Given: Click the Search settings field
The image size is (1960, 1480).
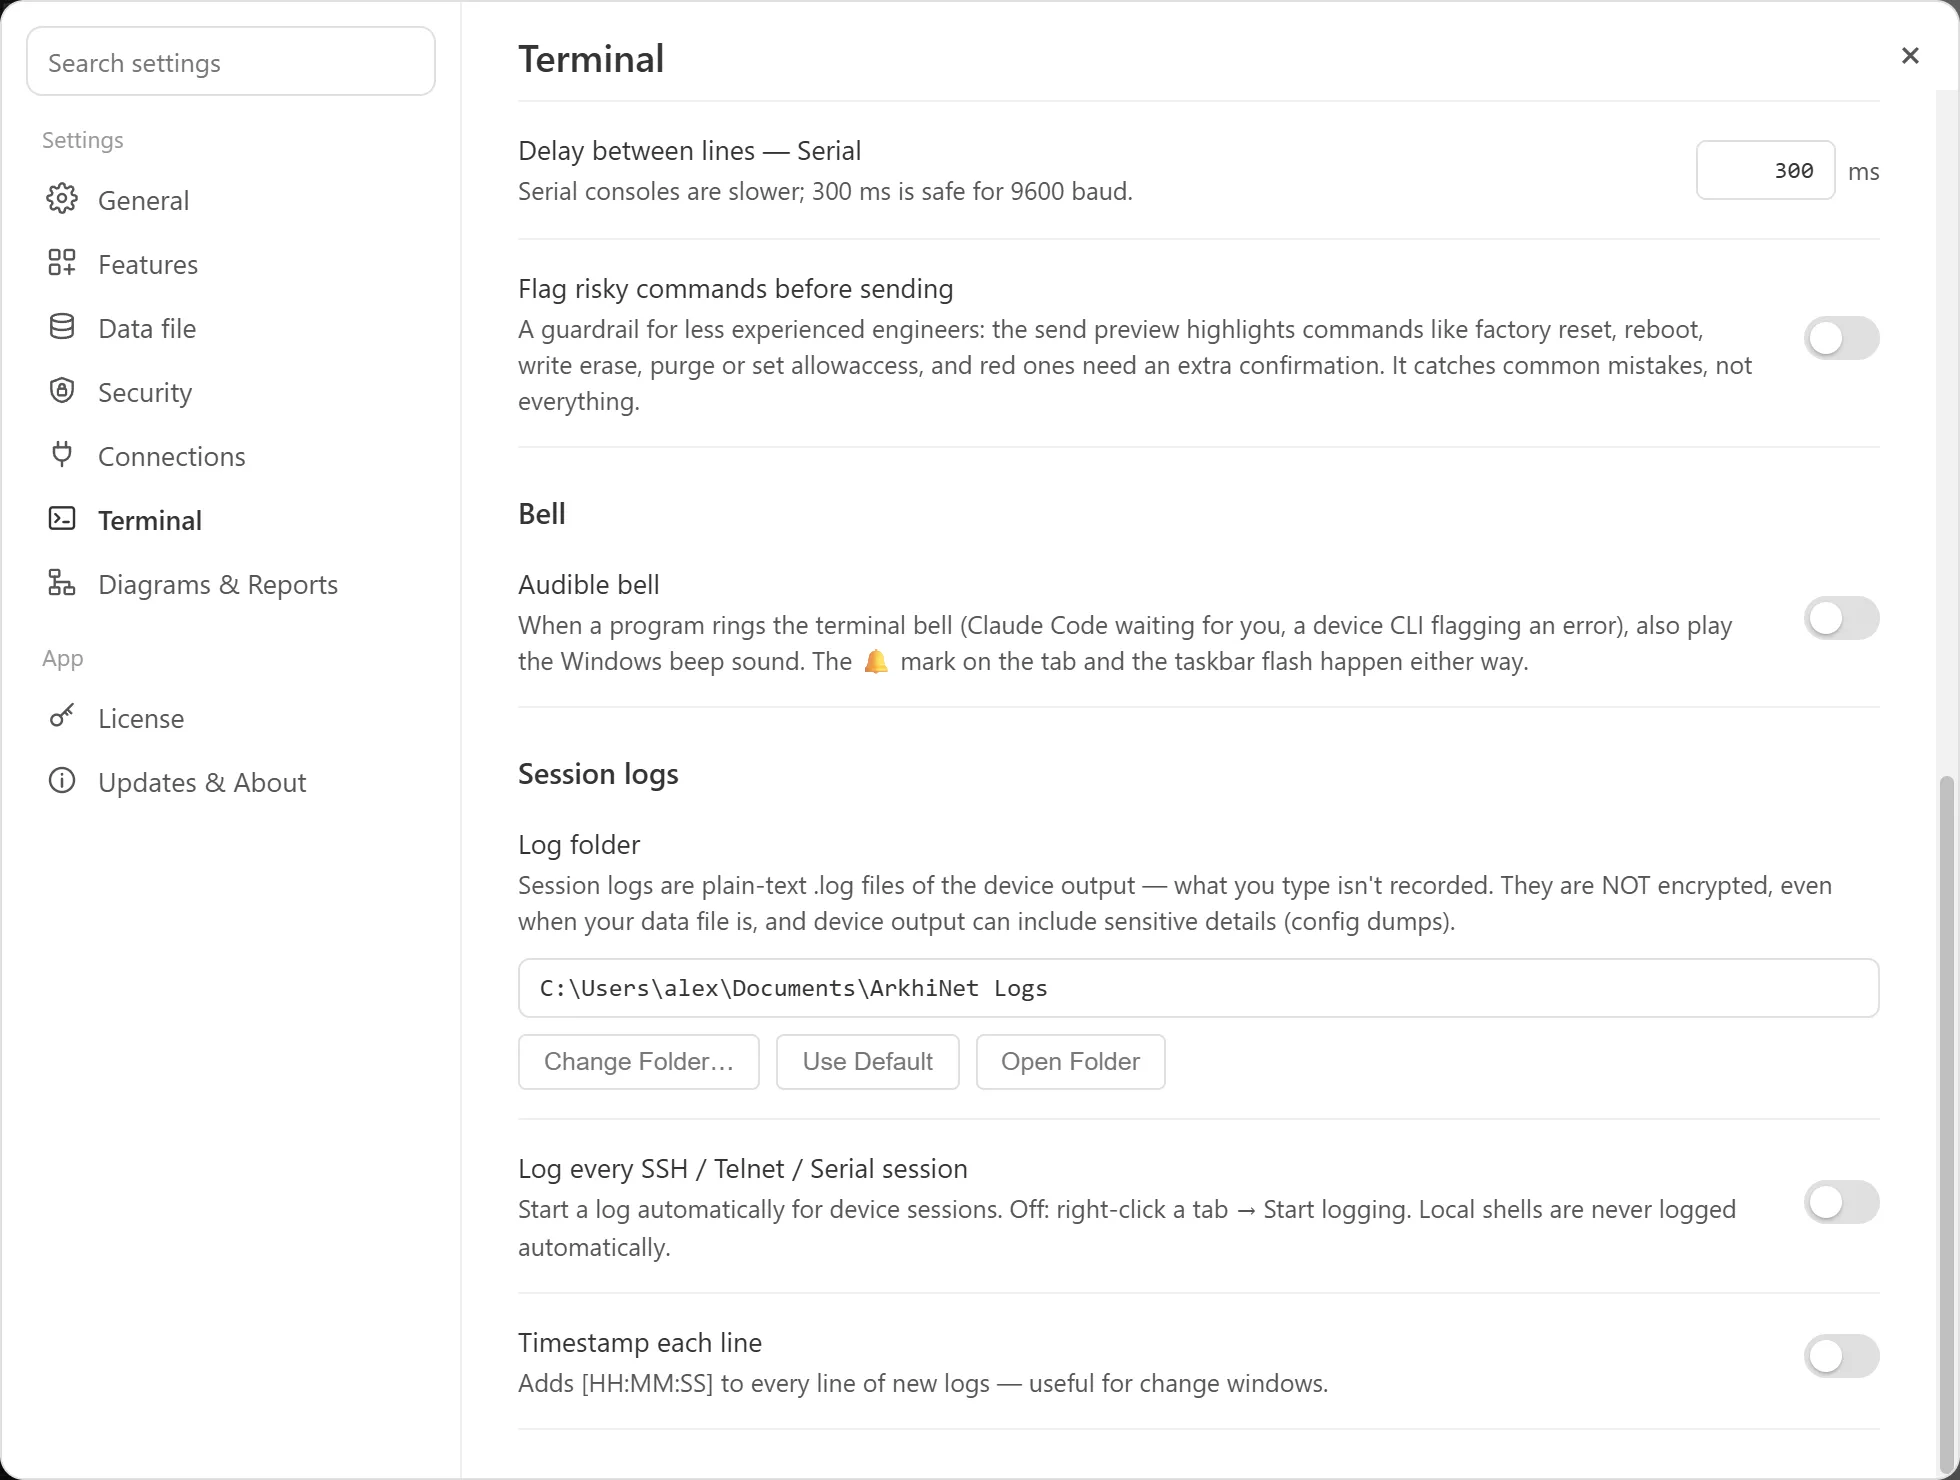Looking at the screenshot, I should 231,62.
